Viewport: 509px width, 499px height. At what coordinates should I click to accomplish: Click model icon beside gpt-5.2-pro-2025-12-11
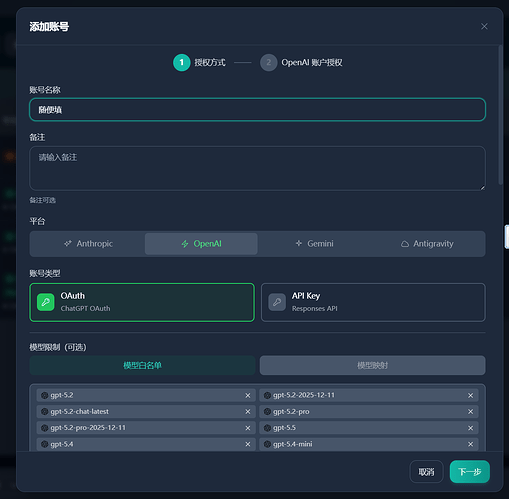(45, 428)
